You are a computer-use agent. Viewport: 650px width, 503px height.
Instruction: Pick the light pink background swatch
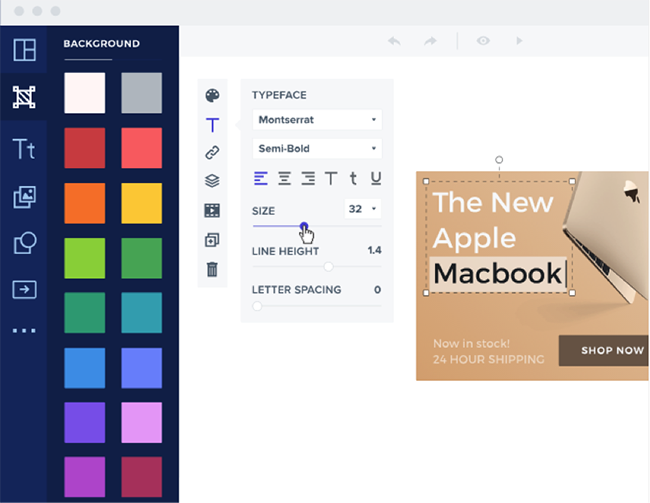[x=141, y=423]
